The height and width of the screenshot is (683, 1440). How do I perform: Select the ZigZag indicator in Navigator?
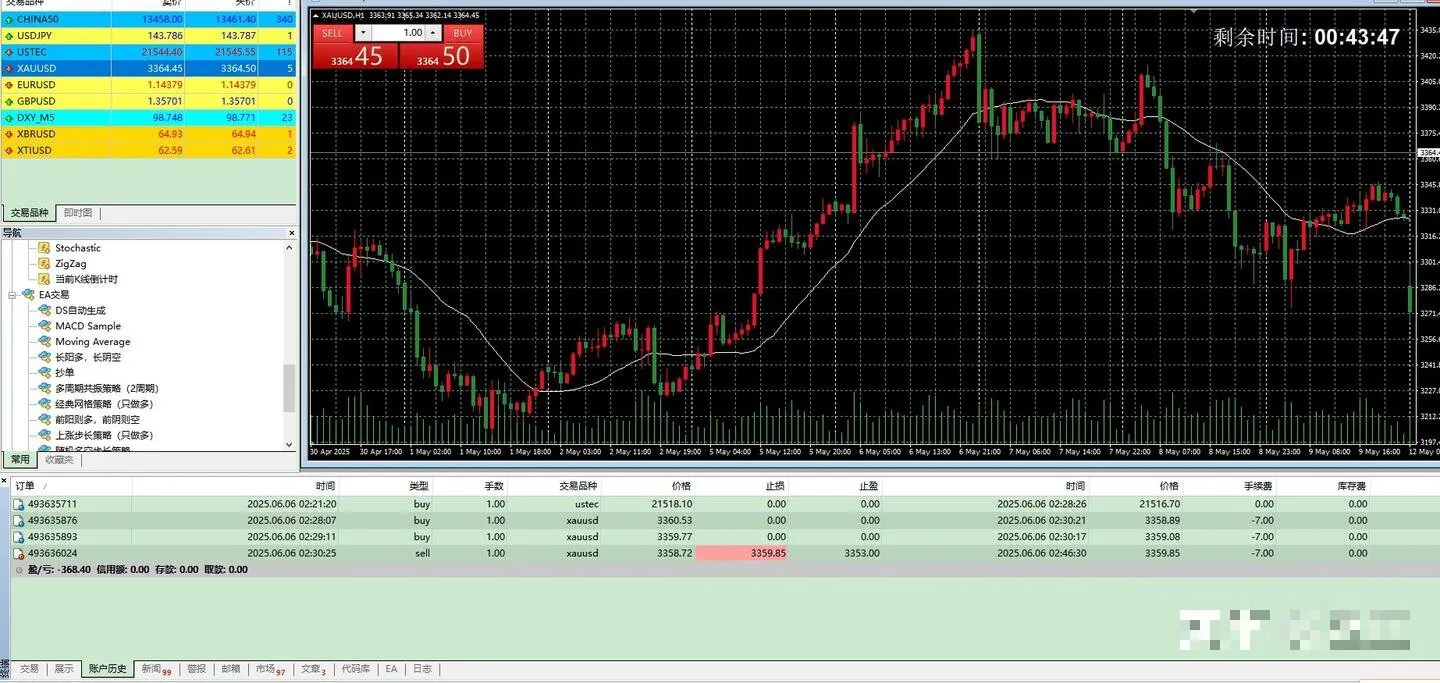(69, 263)
